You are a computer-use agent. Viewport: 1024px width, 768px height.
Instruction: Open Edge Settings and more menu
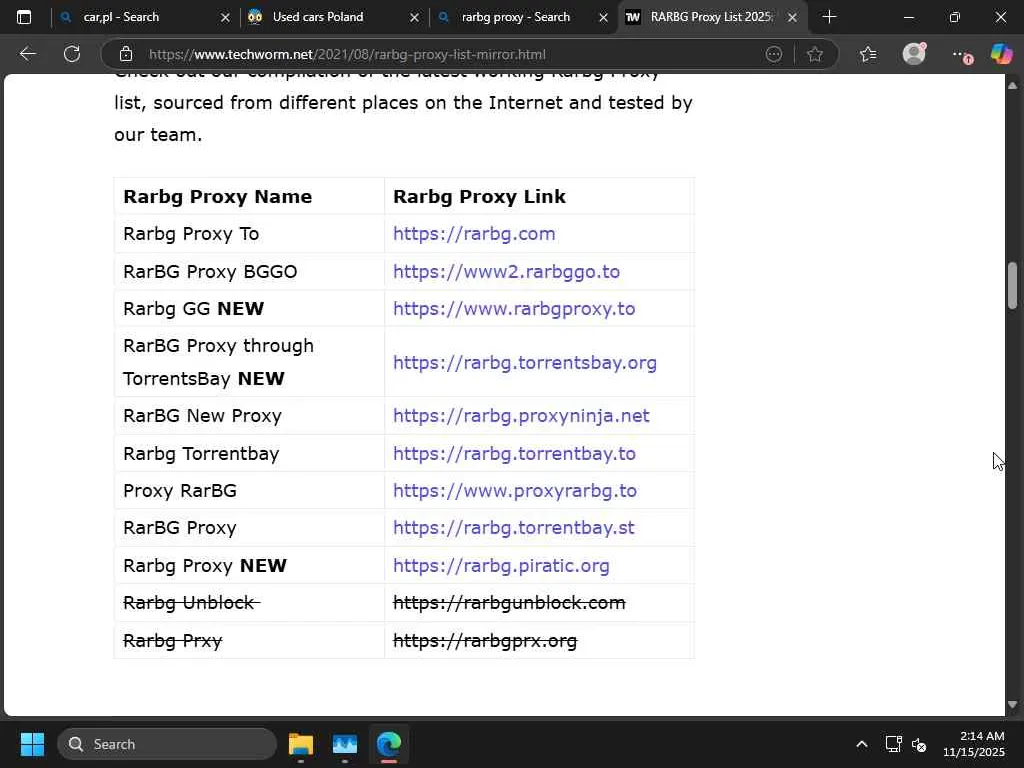tap(961, 55)
